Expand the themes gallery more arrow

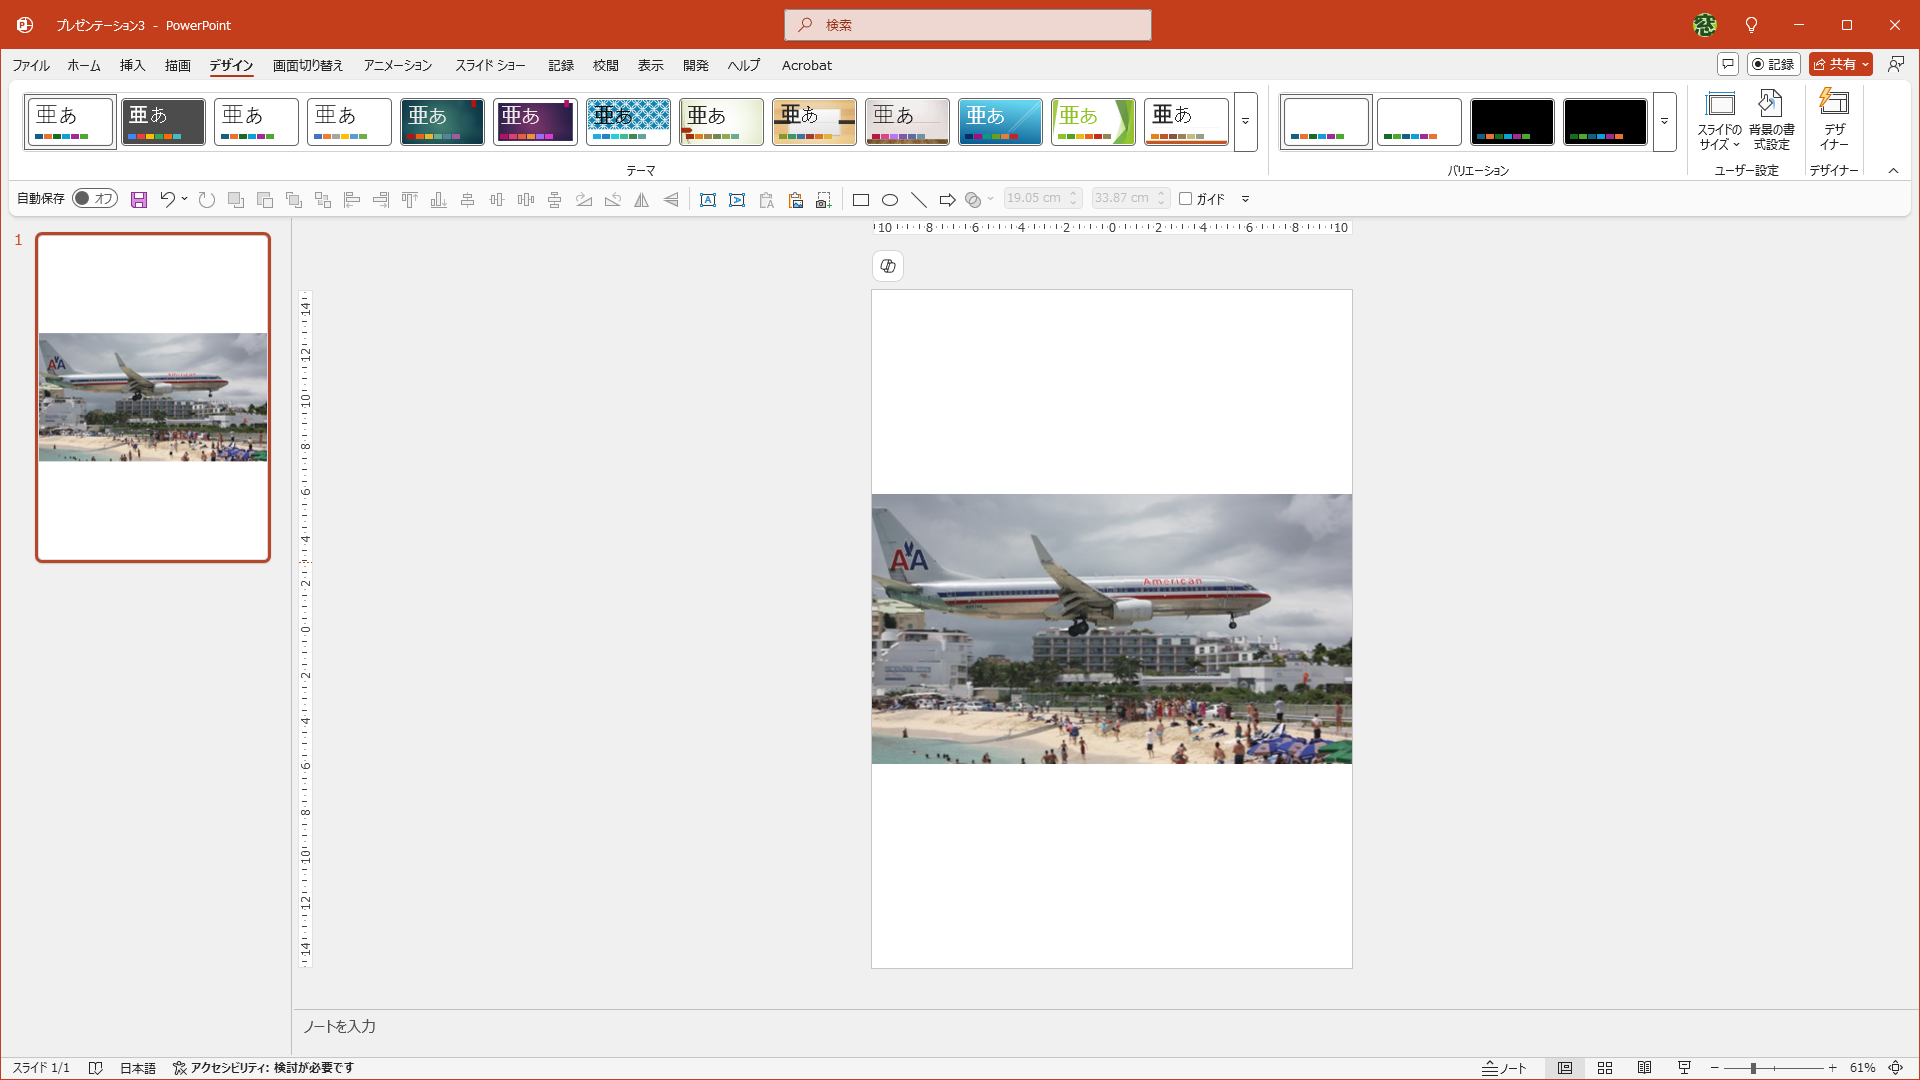pos(1245,122)
